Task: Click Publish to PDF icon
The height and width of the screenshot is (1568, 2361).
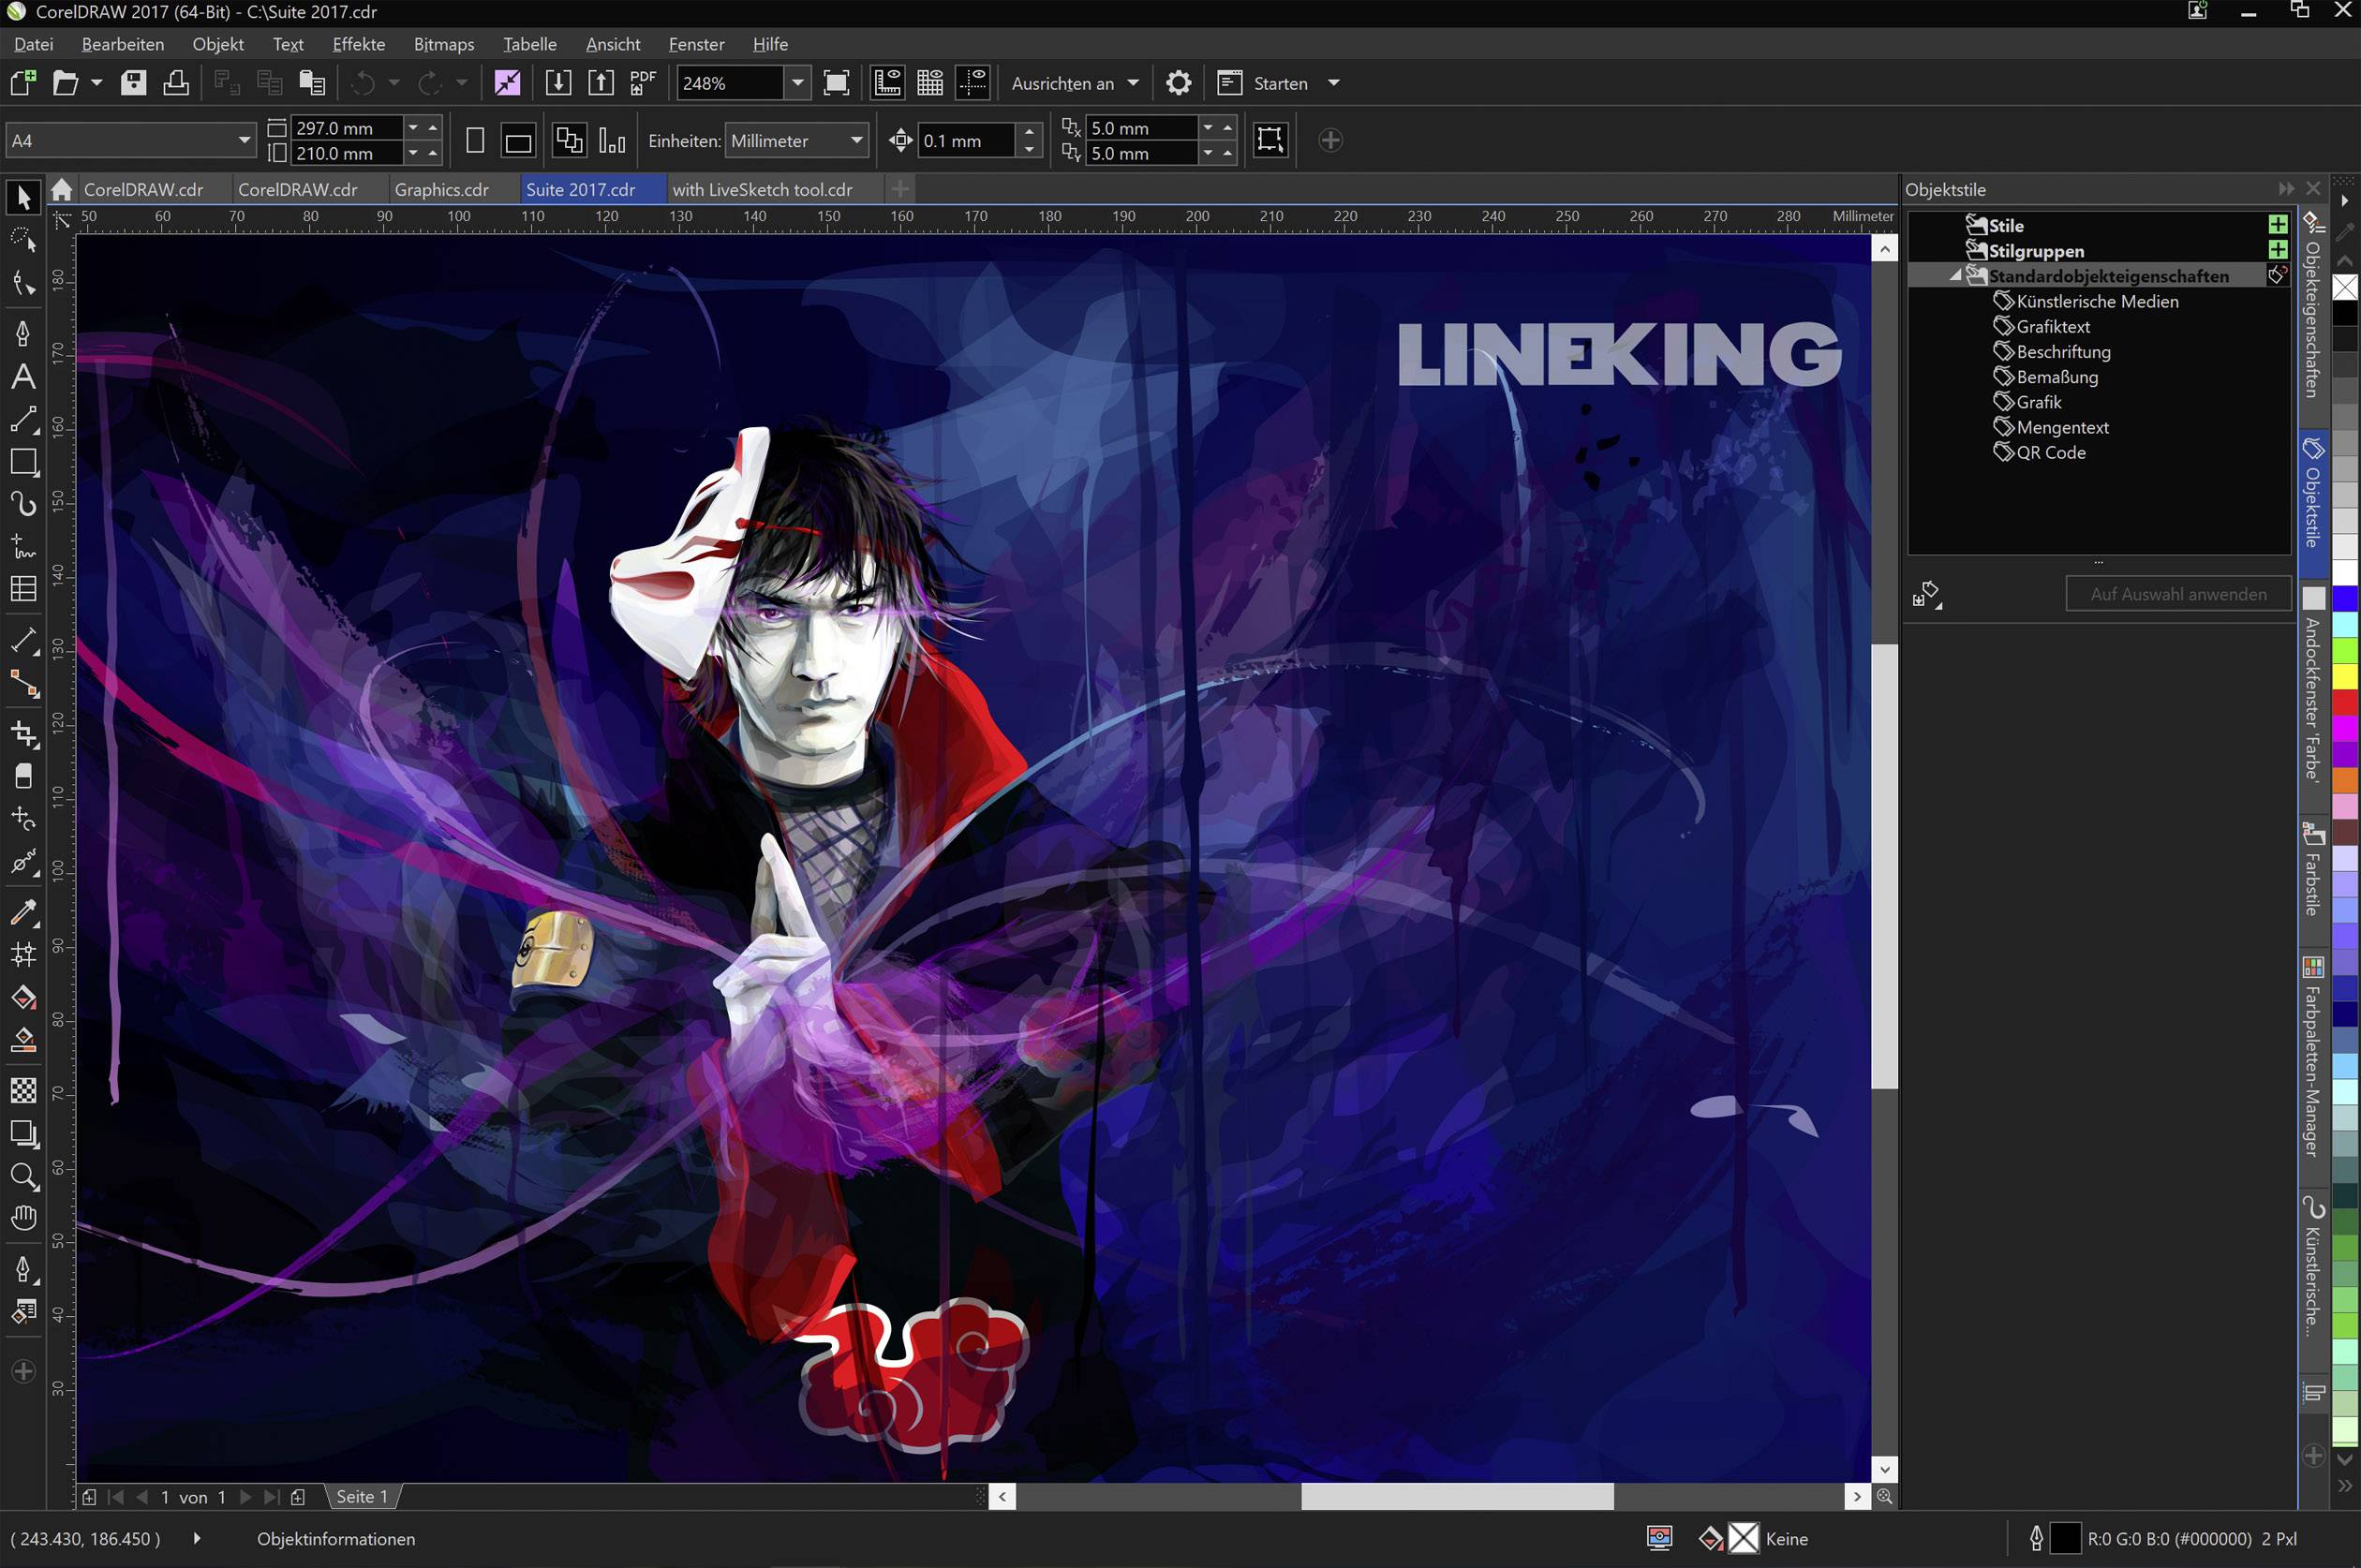Action: [643, 82]
